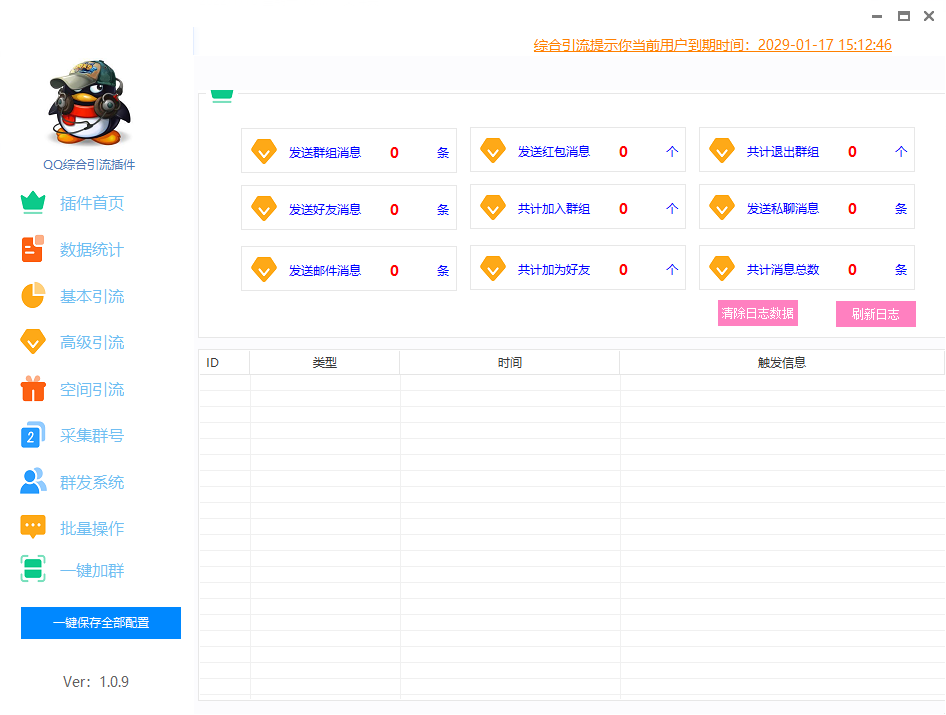Click the red 0 count for 共计消息总数
The width and height of the screenshot is (946, 715).
pyautogui.click(x=852, y=270)
